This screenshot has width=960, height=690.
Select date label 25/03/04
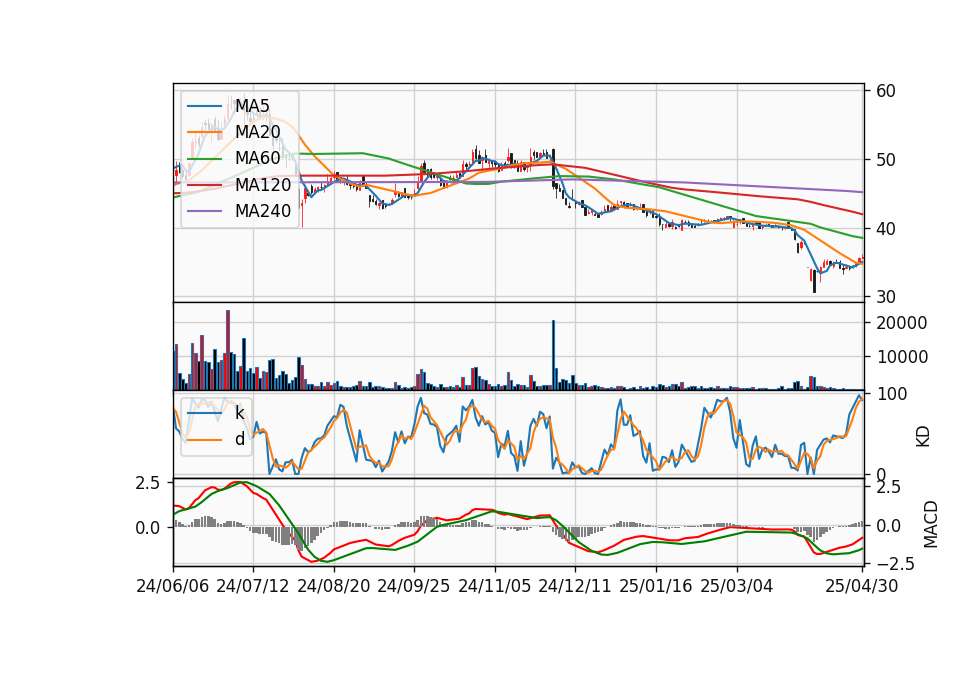pos(737,587)
